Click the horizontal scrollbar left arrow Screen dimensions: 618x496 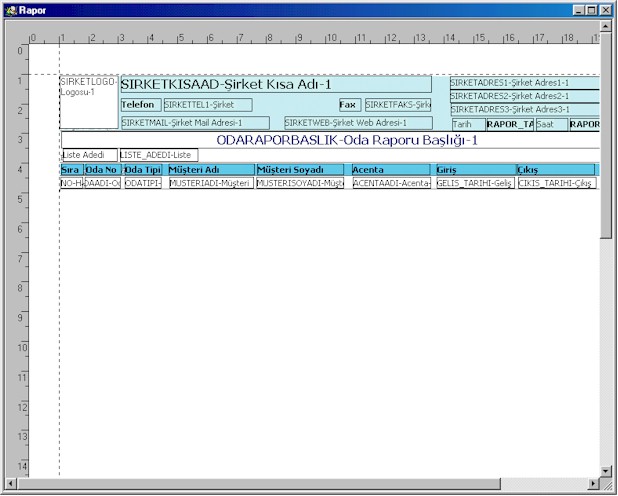click(9, 485)
